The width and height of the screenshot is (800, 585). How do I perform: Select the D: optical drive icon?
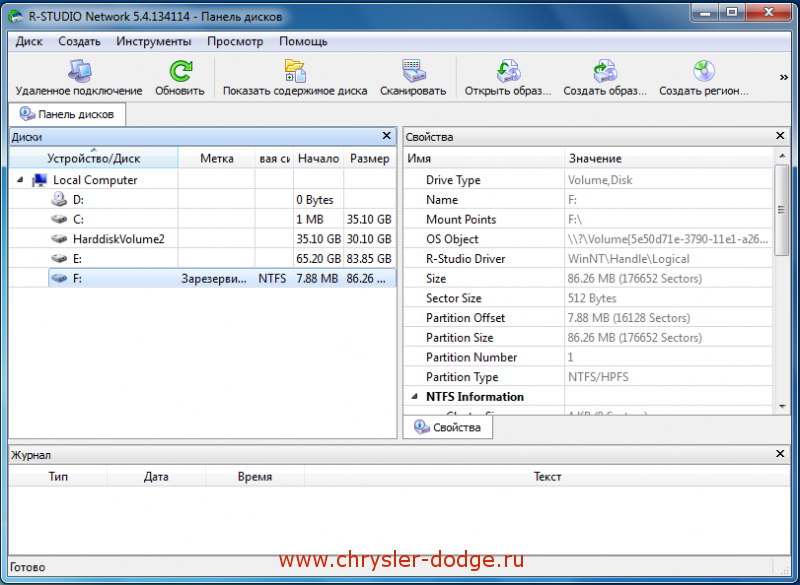point(59,199)
